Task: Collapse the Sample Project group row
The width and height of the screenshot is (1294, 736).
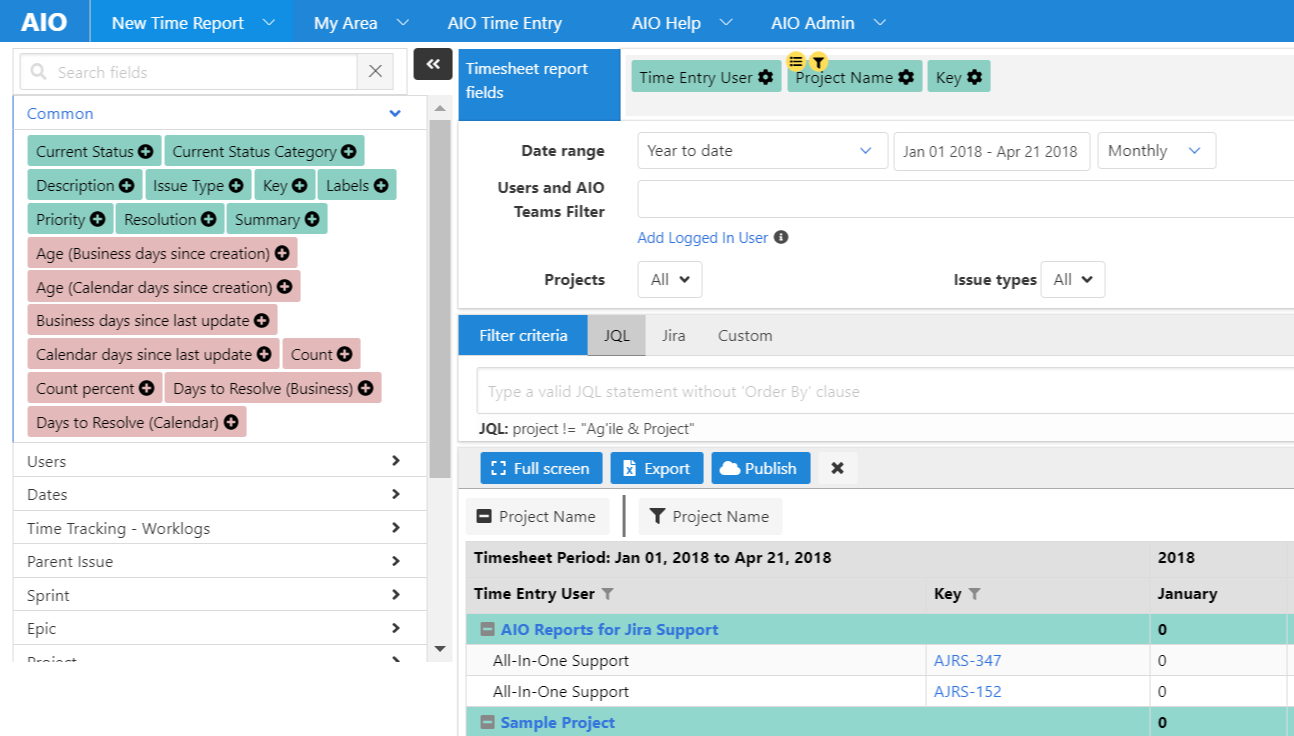Action: click(487, 723)
